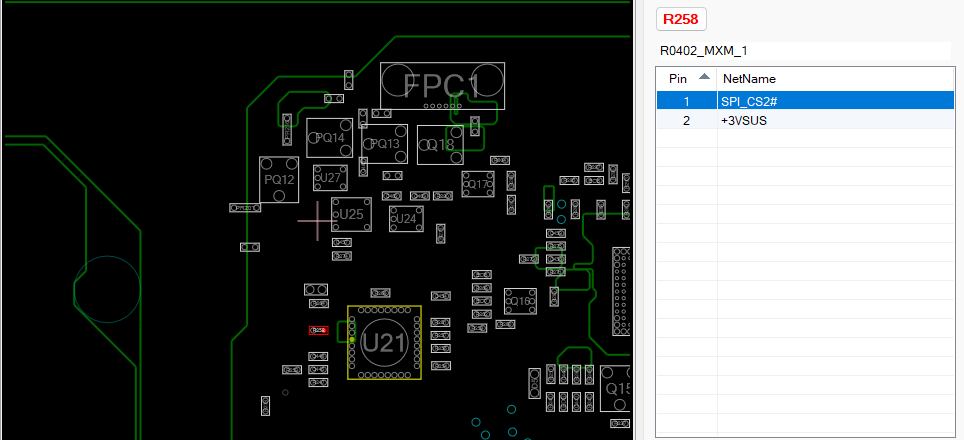Select the U24 component
Image resolution: width=964 pixels, height=440 pixels.
point(406,219)
